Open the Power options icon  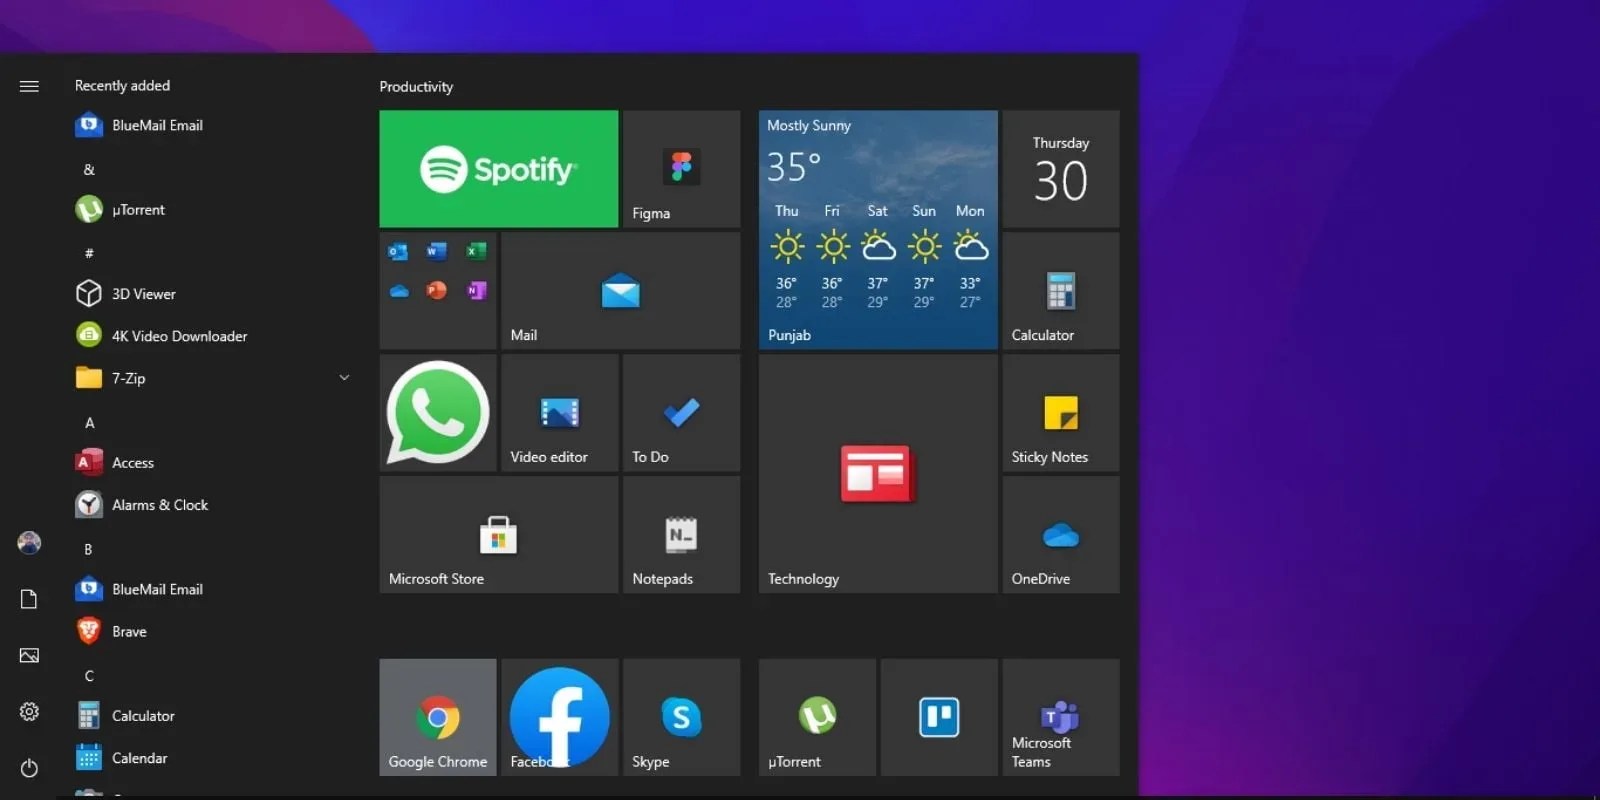coord(29,768)
